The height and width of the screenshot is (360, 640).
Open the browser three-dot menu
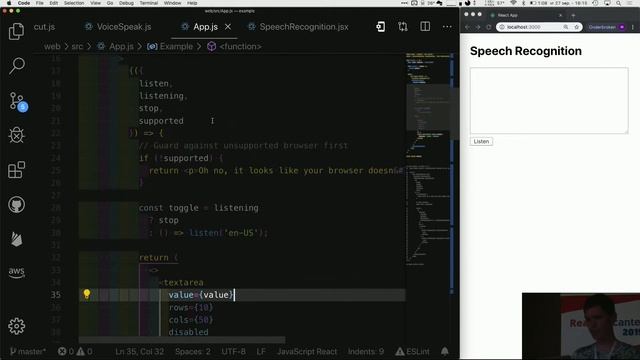[x=633, y=27]
